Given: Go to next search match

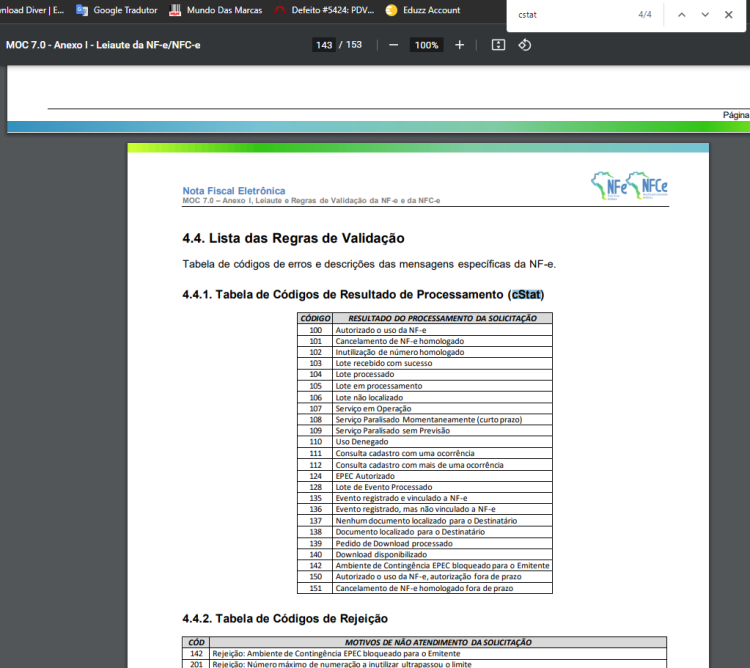Looking at the screenshot, I should (705, 15).
